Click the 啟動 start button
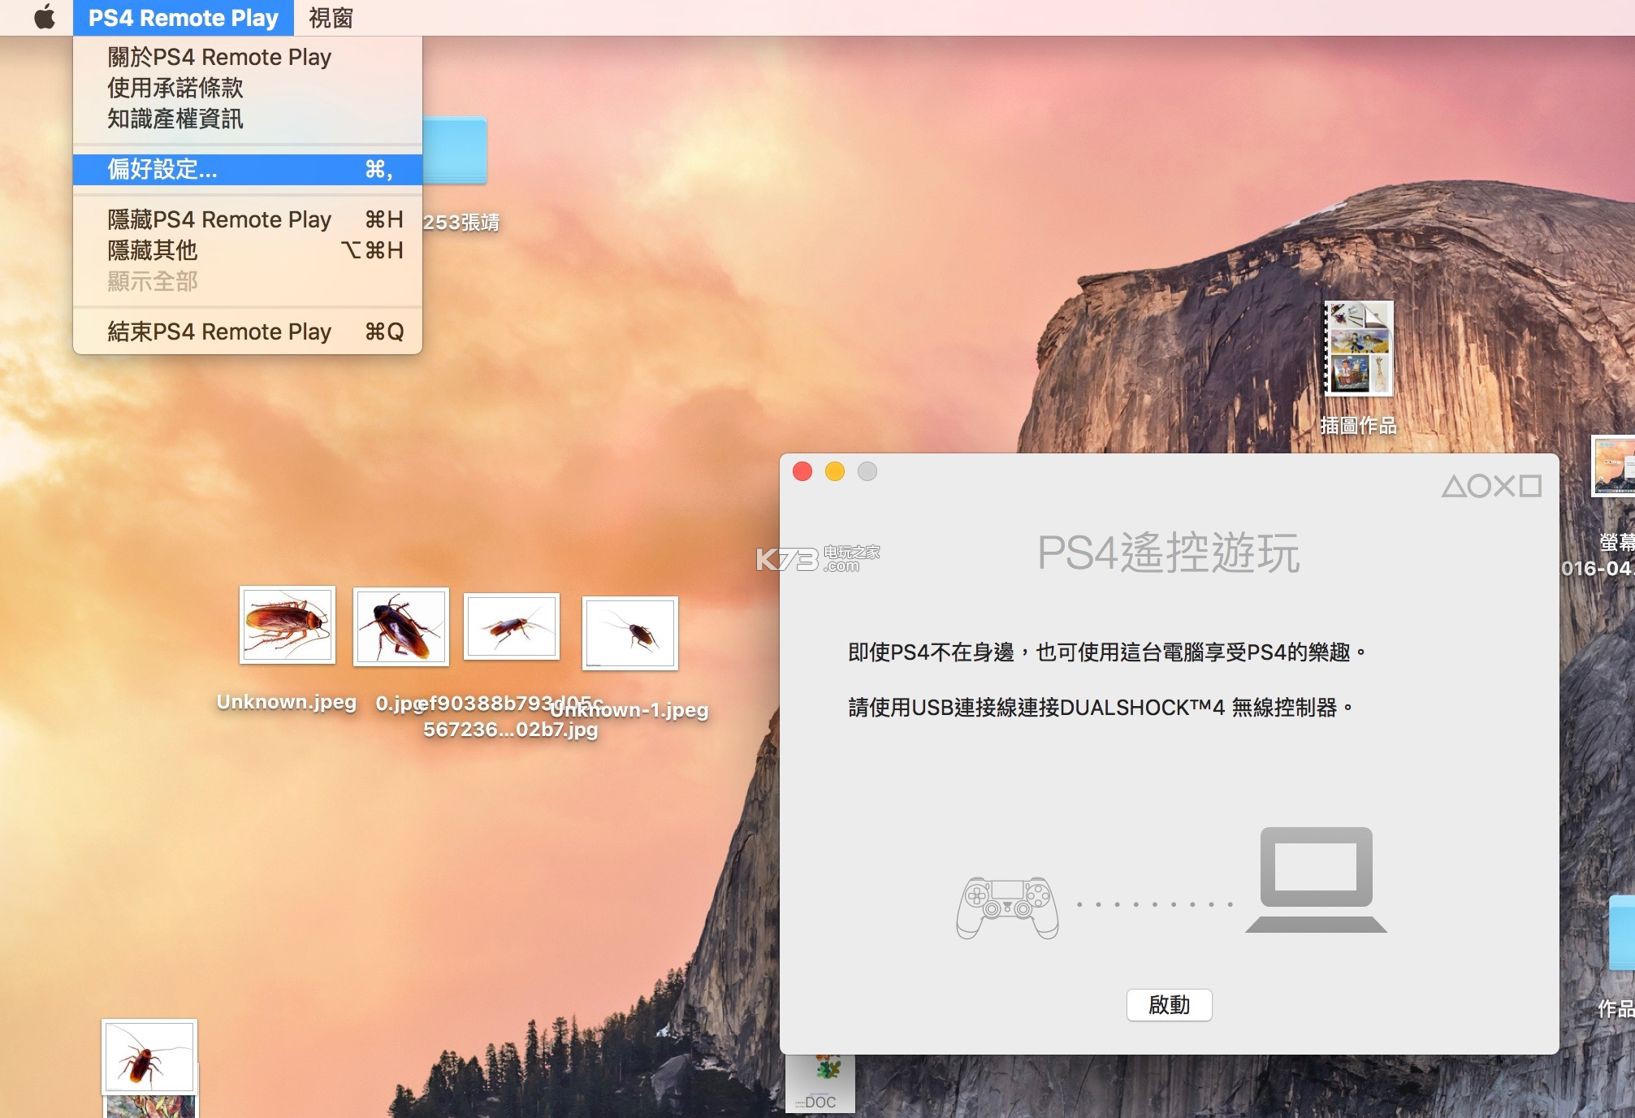The image size is (1635, 1118). (1169, 1005)
